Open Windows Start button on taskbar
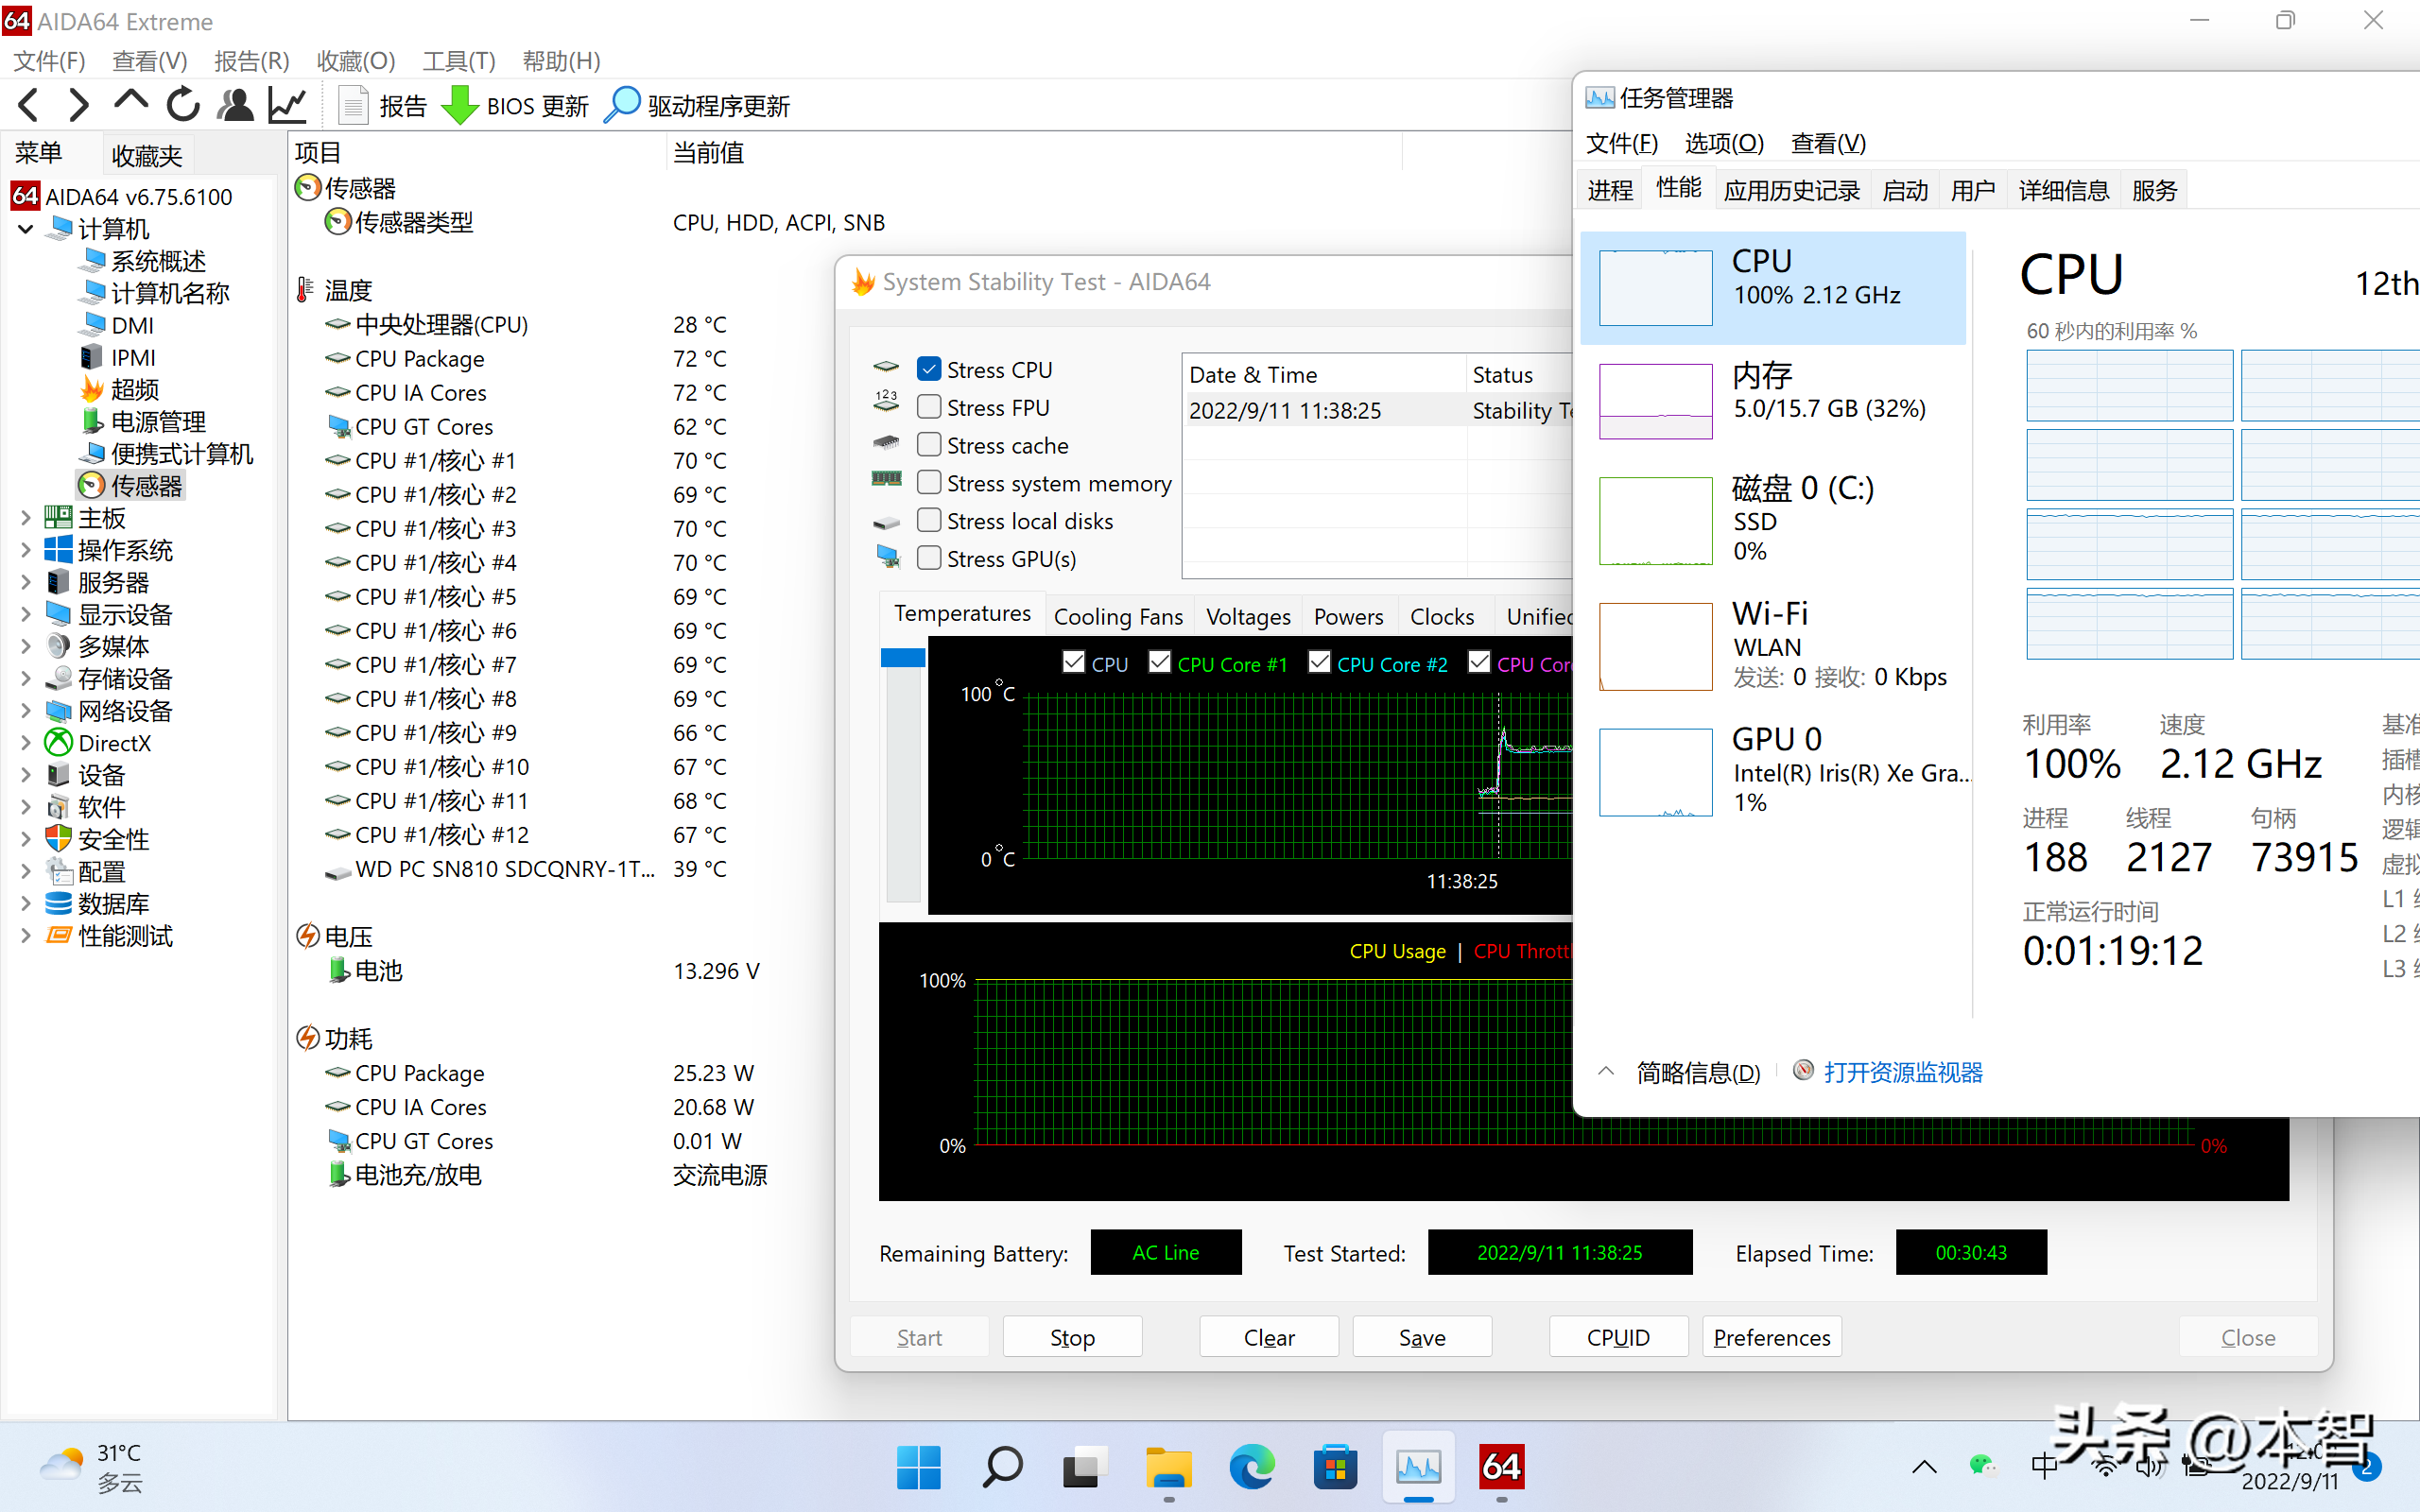The width and height of the screenshot is (2420, 1512). [918, 1467]
